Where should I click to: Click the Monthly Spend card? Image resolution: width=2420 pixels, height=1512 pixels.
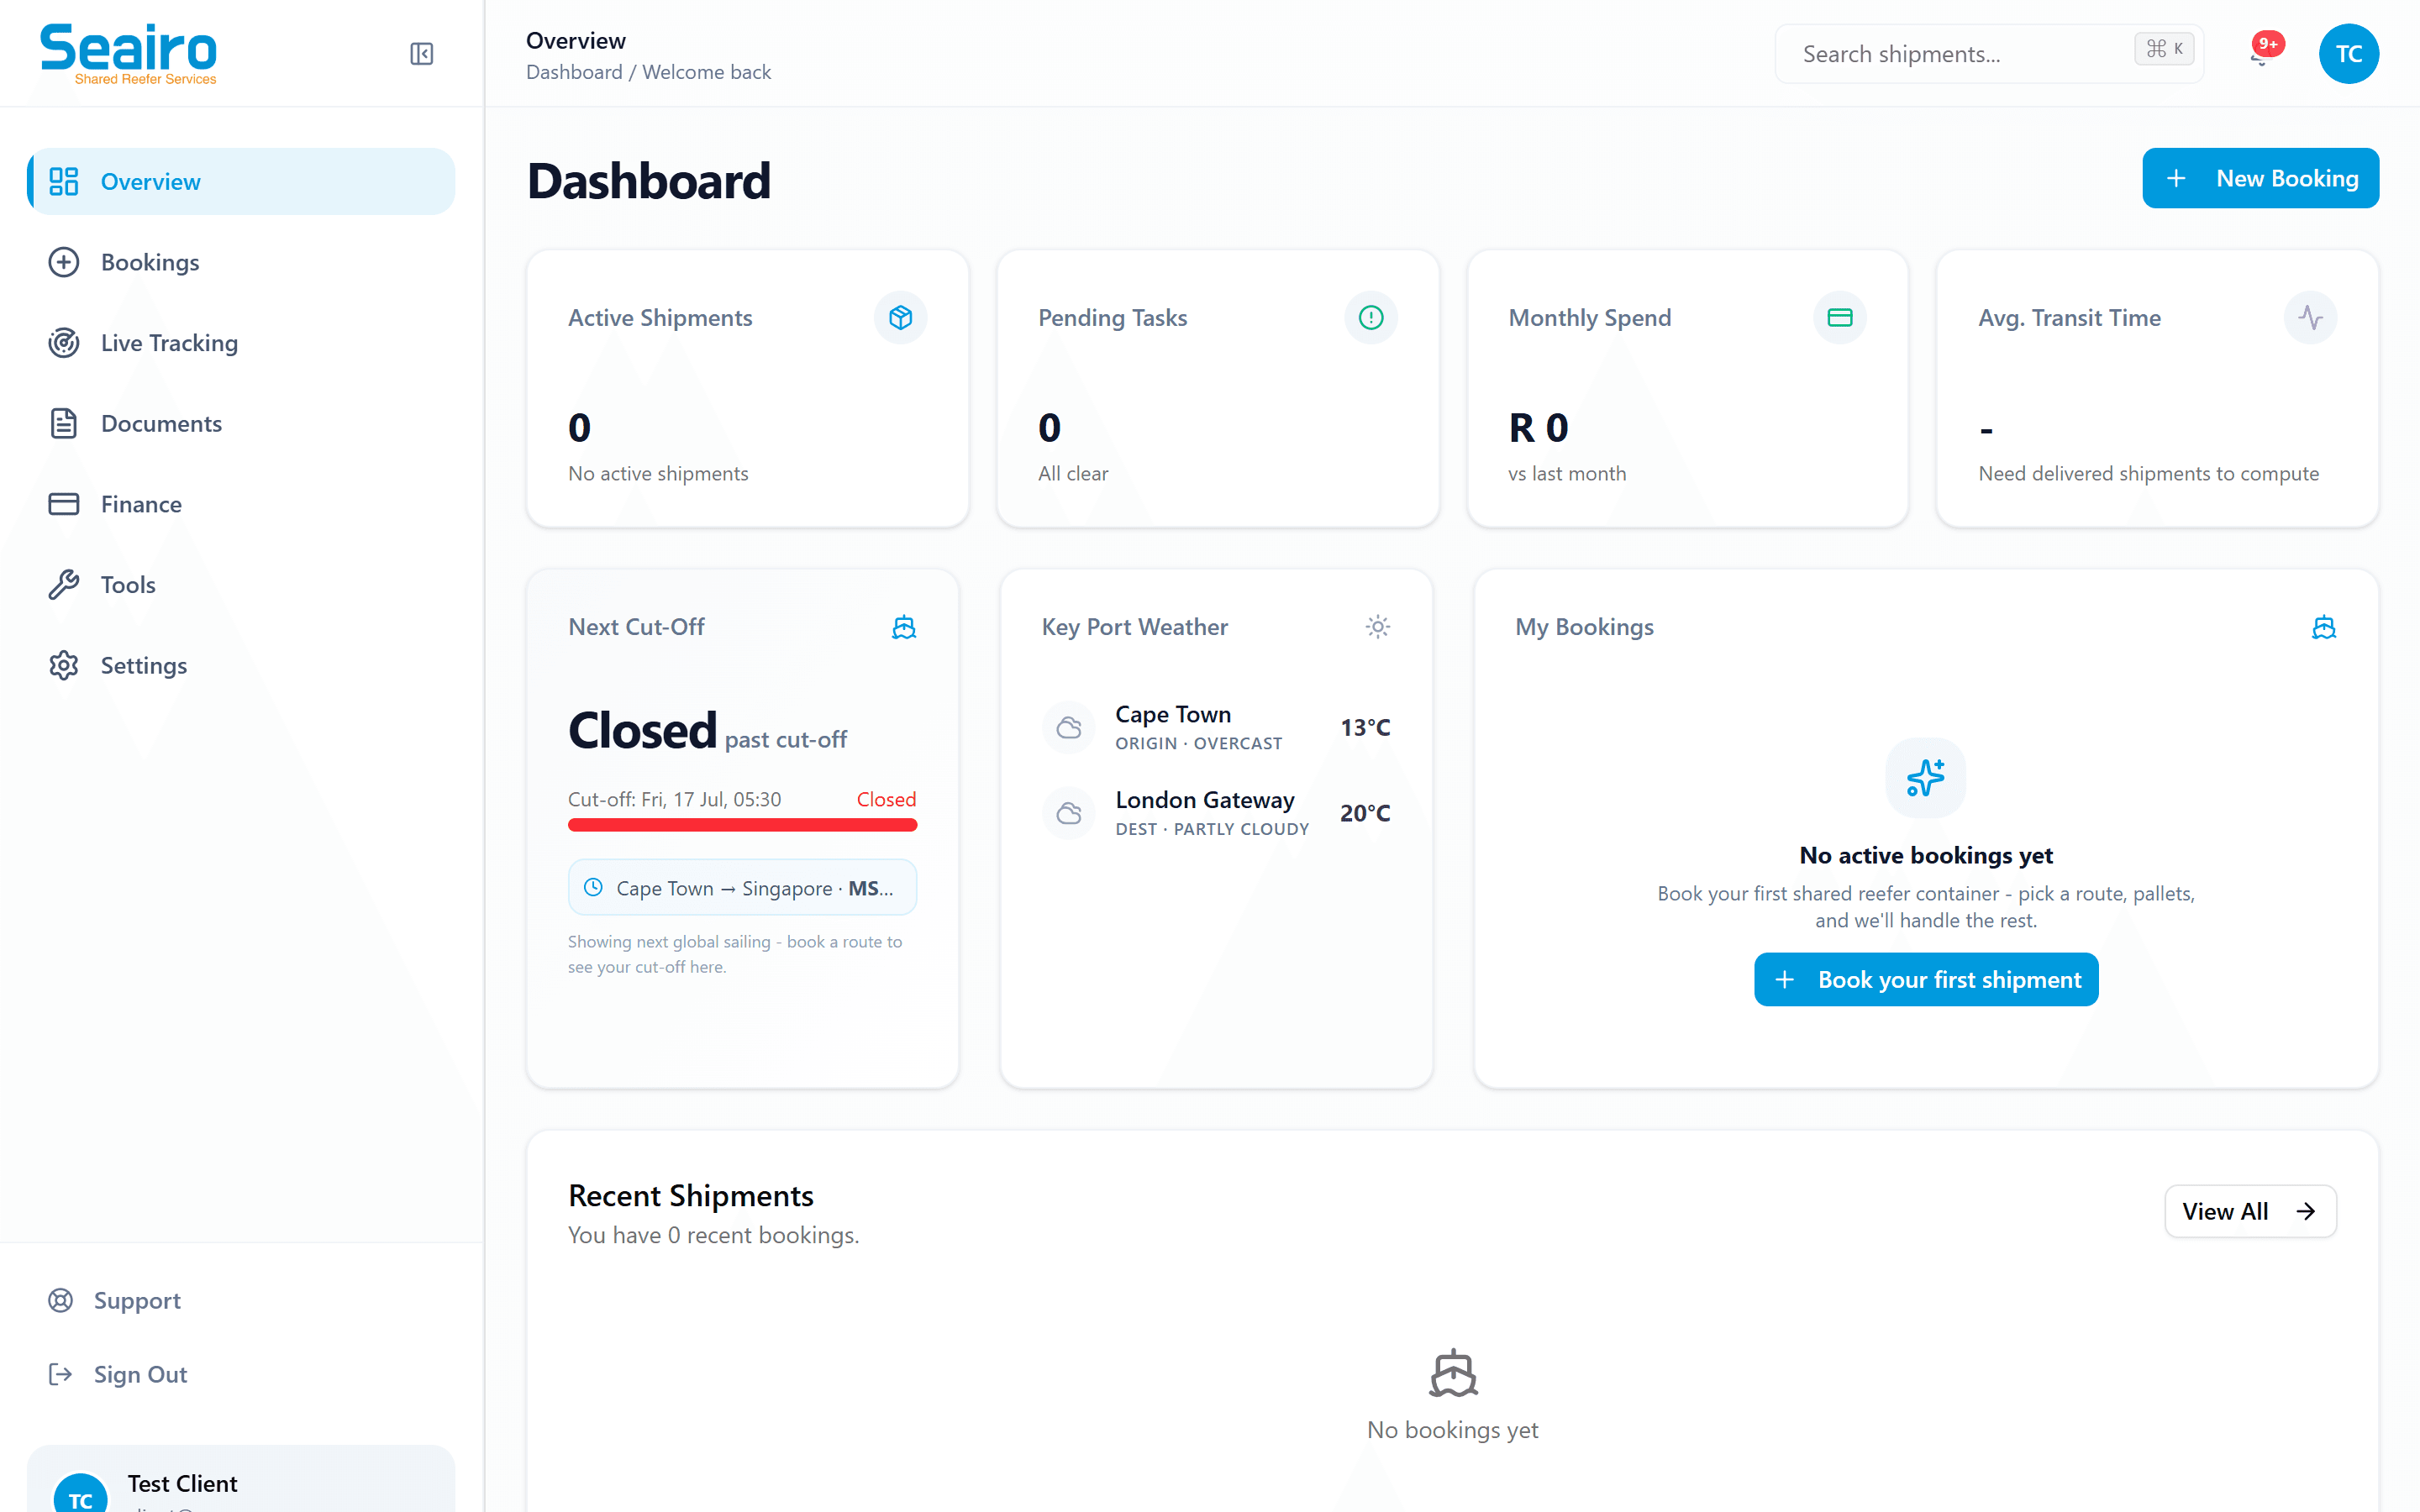[1688, 388]
